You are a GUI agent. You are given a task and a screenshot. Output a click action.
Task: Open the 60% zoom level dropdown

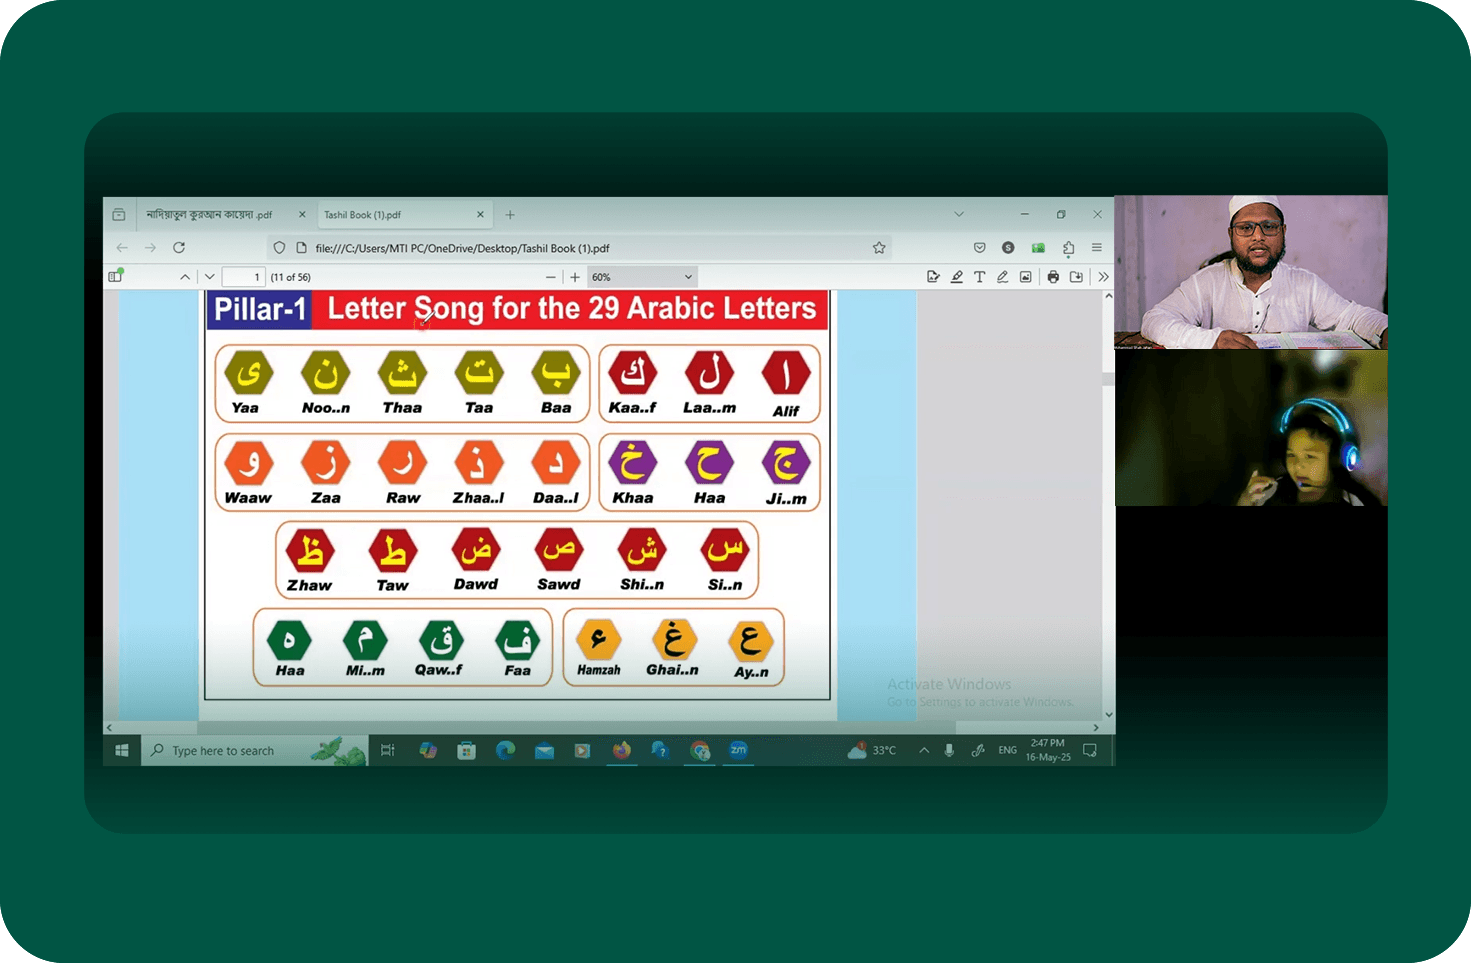click(642, 277)
